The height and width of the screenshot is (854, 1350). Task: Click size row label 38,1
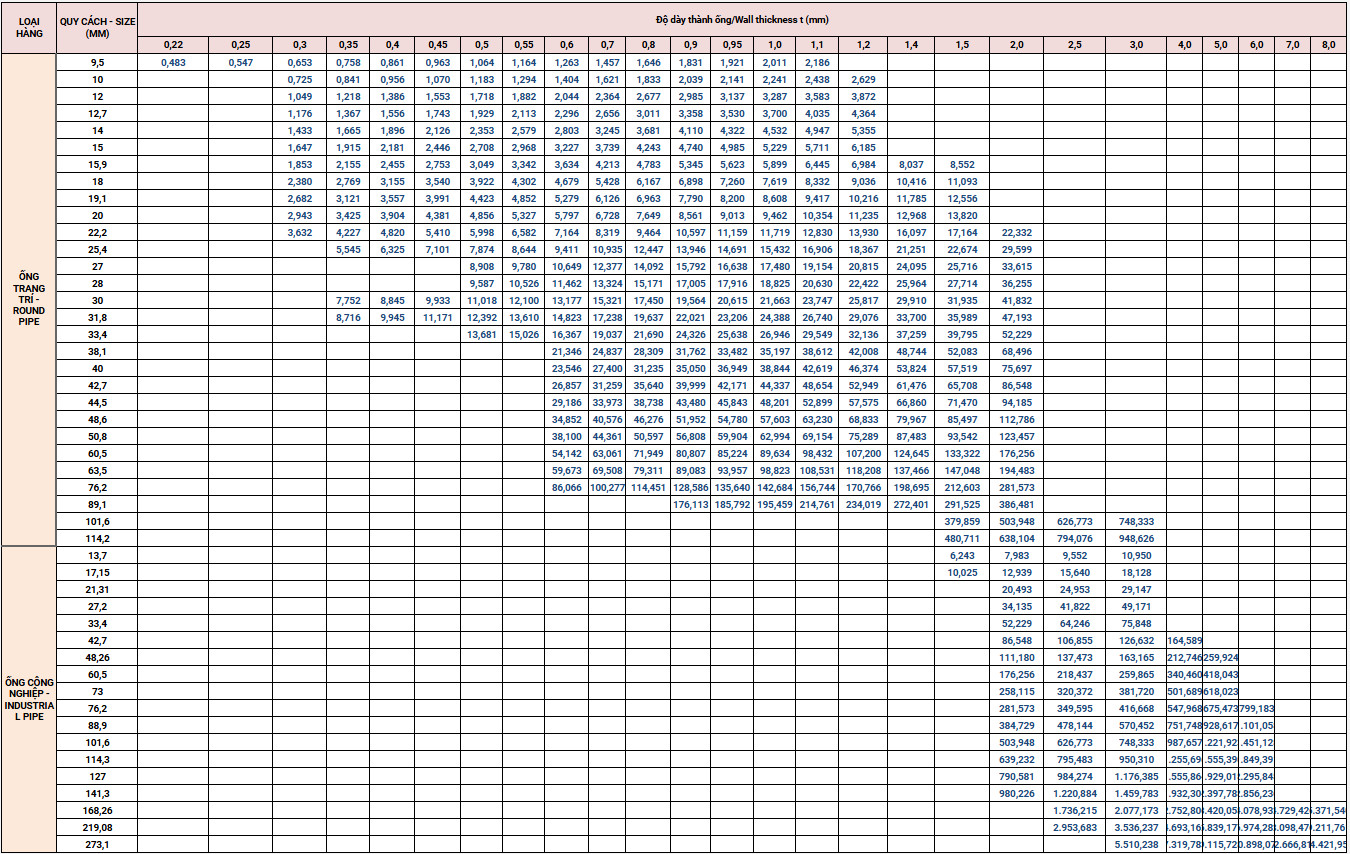pos(97,351)
